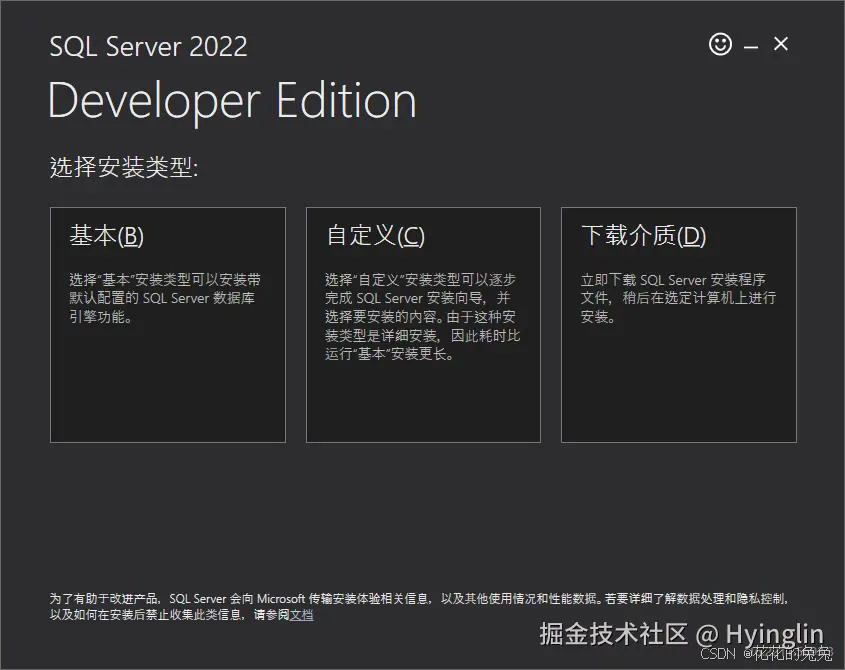Click the Developer Edition title text
The image size is (845, 670).
[x=232, y=101]
